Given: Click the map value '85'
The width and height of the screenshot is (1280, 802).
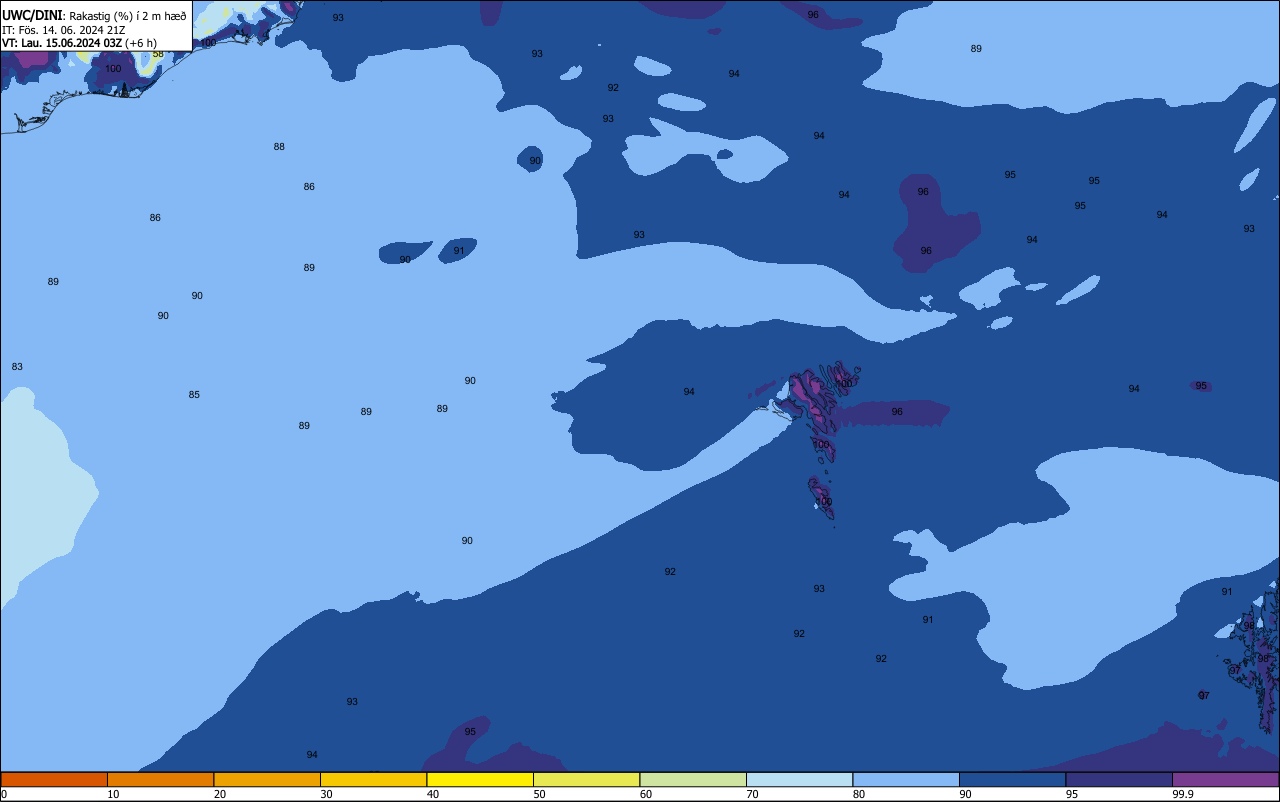Looking at the screenshot, I should tap(194, 395).
